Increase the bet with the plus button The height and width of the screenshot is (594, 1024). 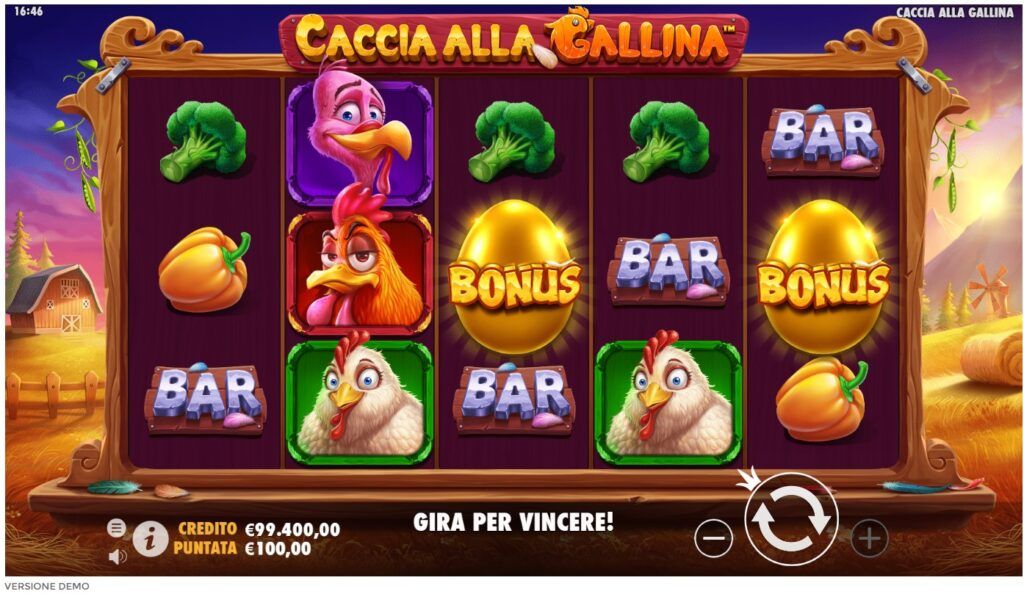[869, 538]
